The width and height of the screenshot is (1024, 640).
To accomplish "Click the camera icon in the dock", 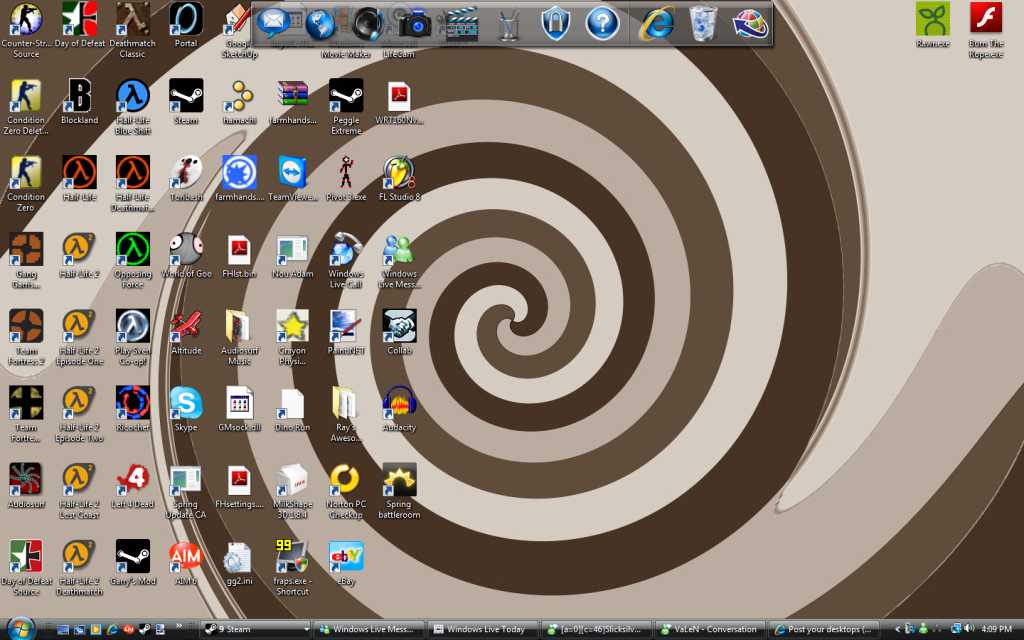I will click(415, 24).
